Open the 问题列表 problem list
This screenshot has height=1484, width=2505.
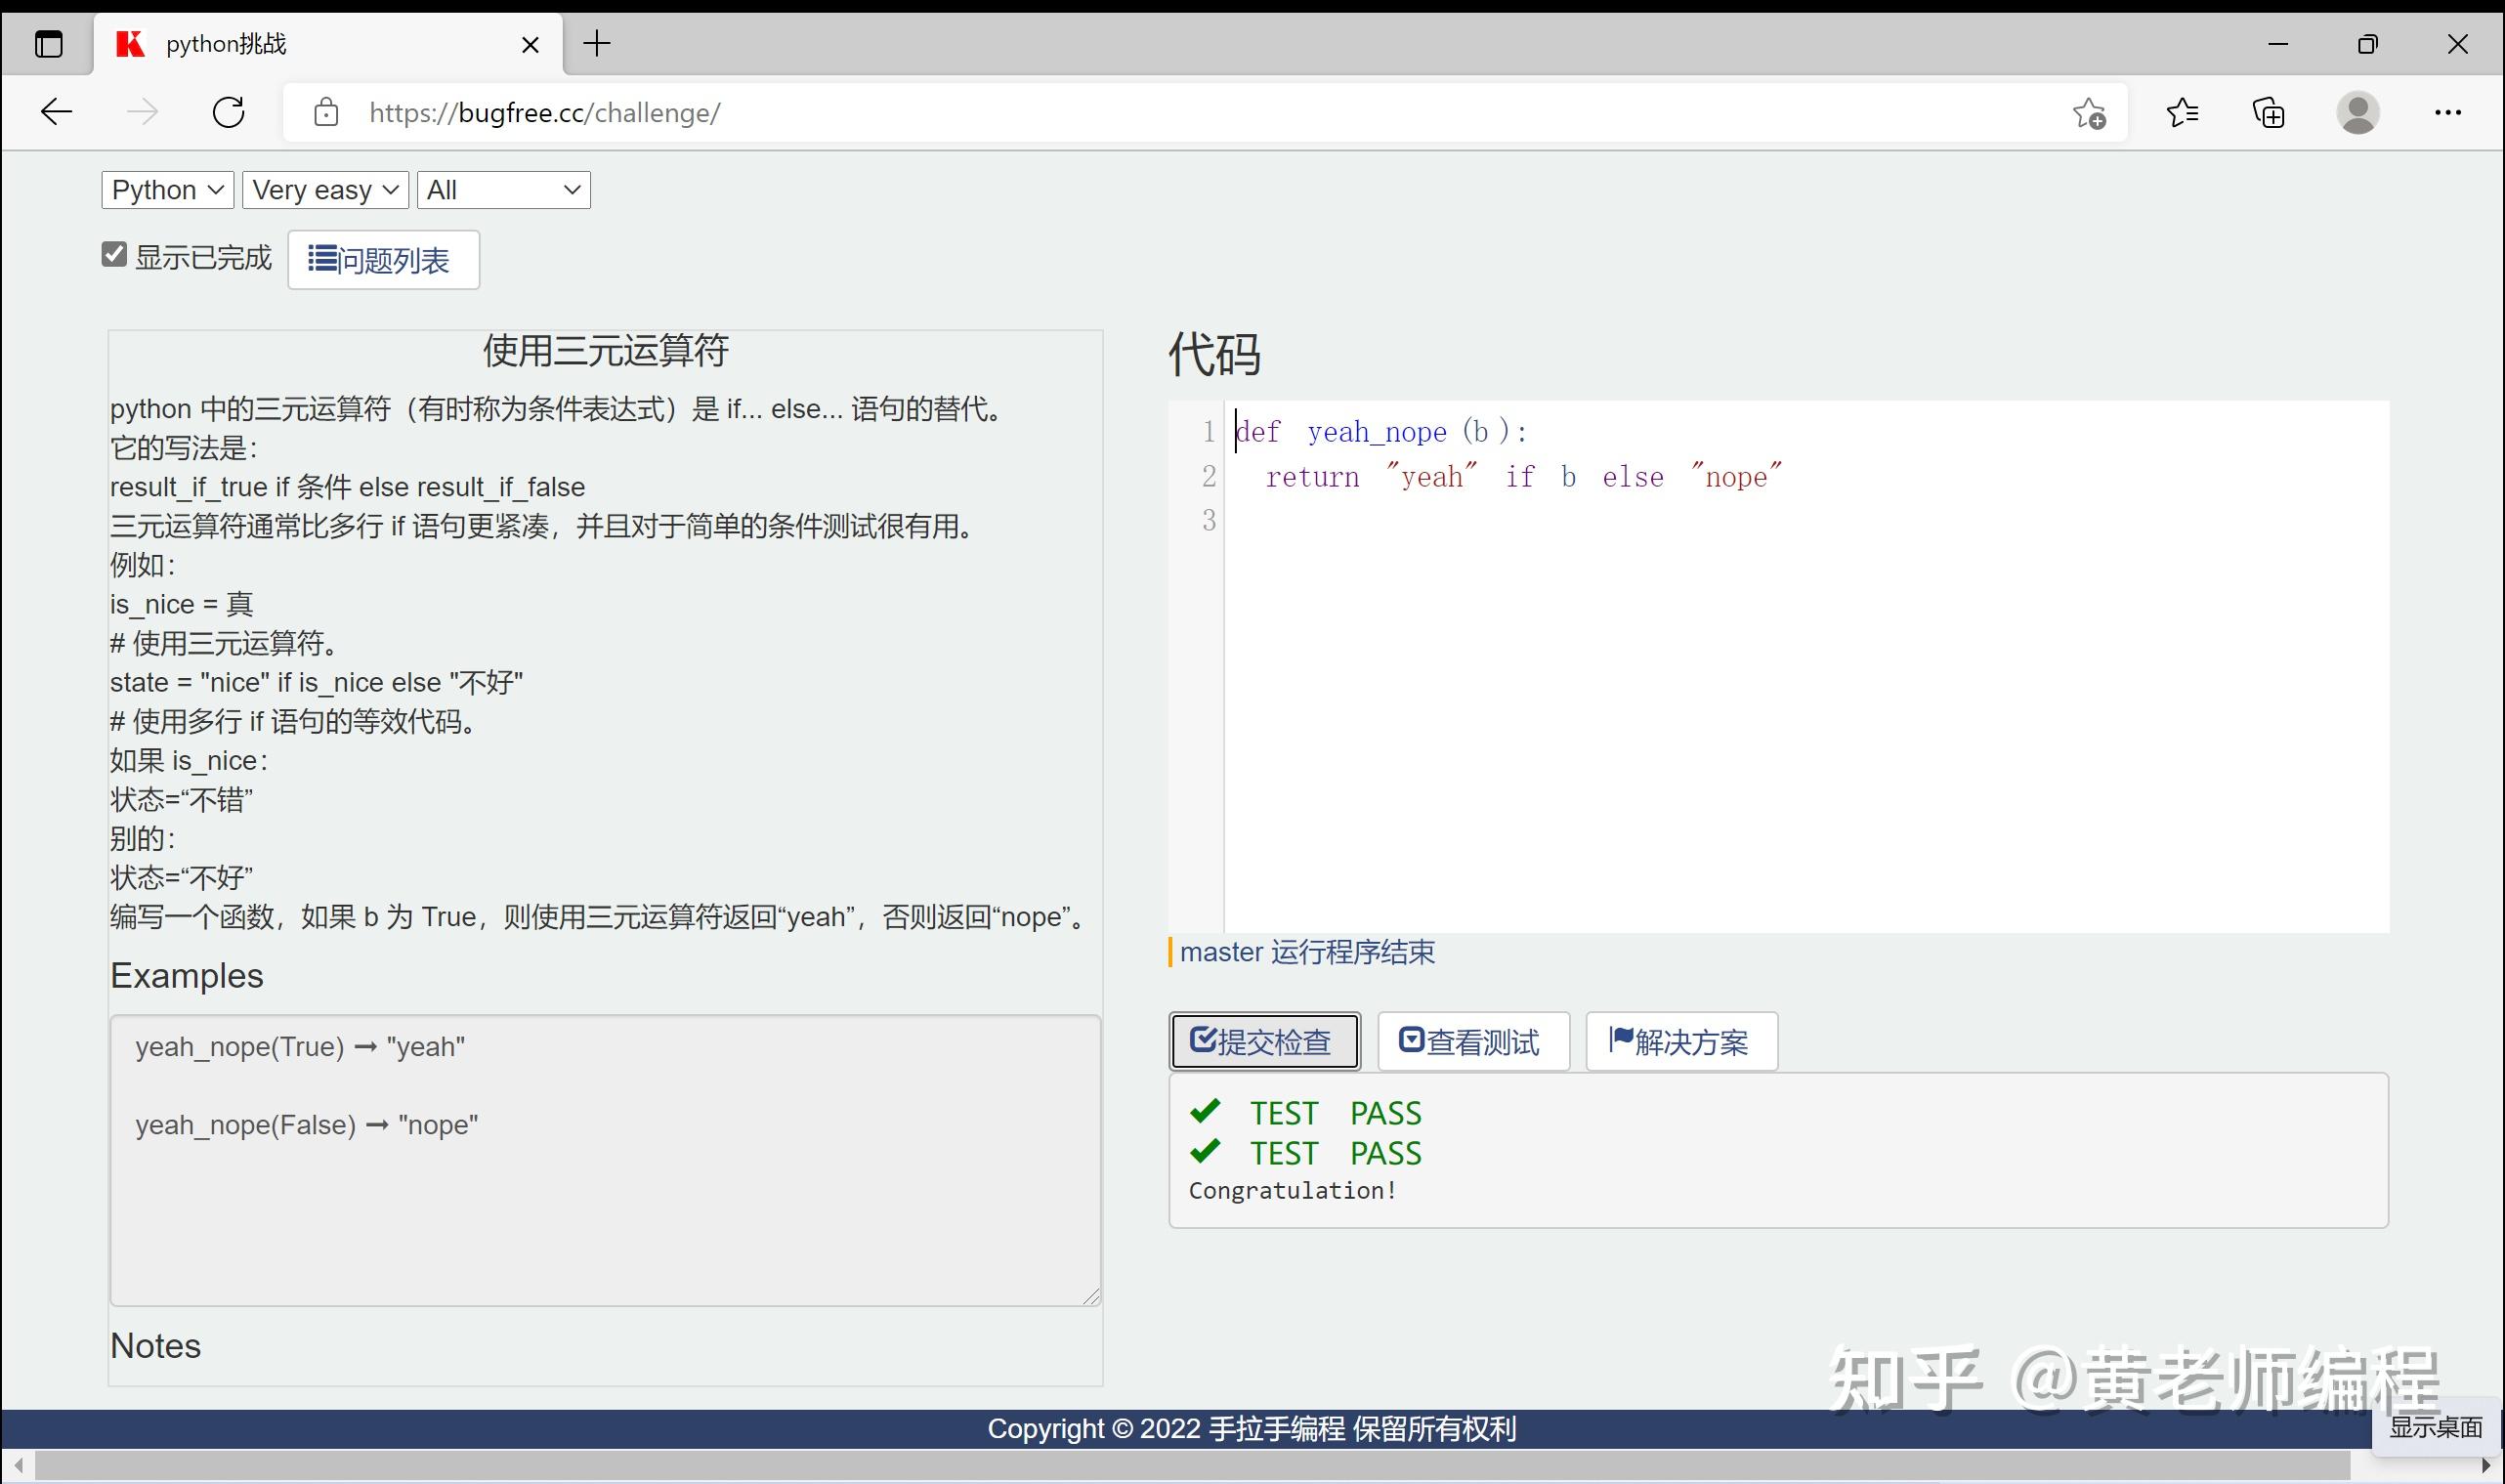[383, 259]
